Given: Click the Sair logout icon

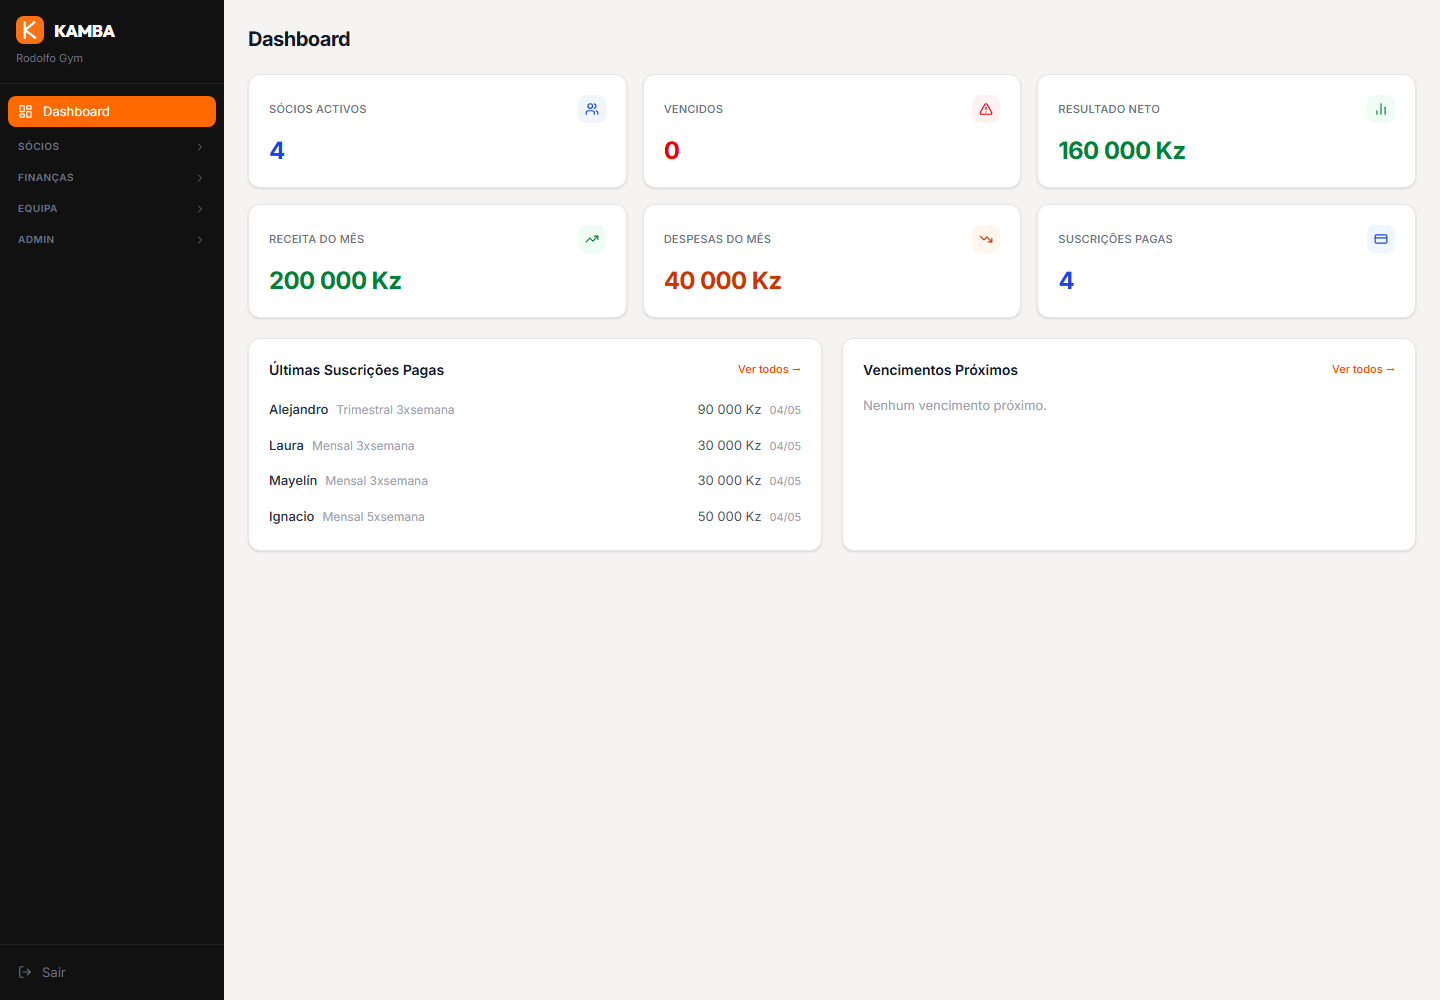Looking at the screenshot, I should coord(25,972).
